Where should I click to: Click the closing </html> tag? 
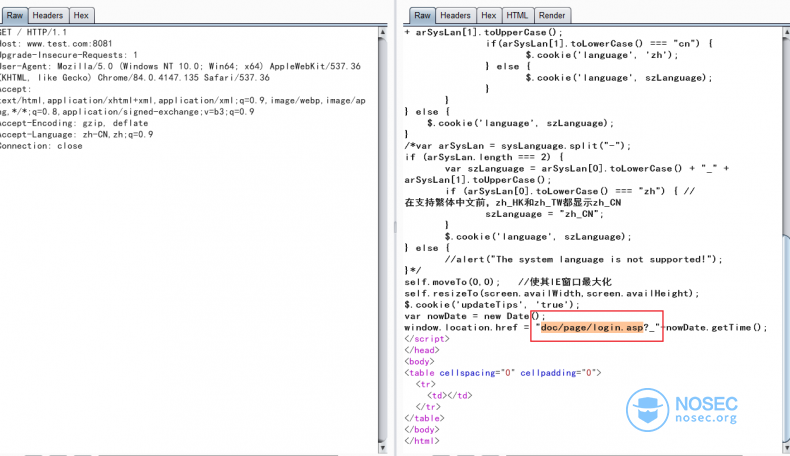[x=422, y=441]
